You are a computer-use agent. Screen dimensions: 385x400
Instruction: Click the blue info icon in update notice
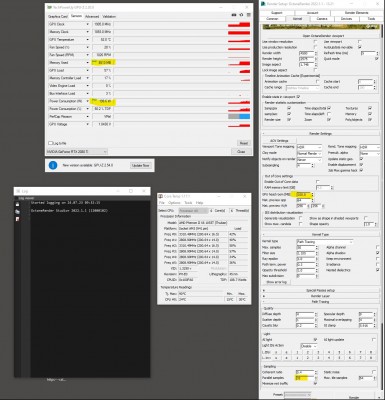(53, 165)
